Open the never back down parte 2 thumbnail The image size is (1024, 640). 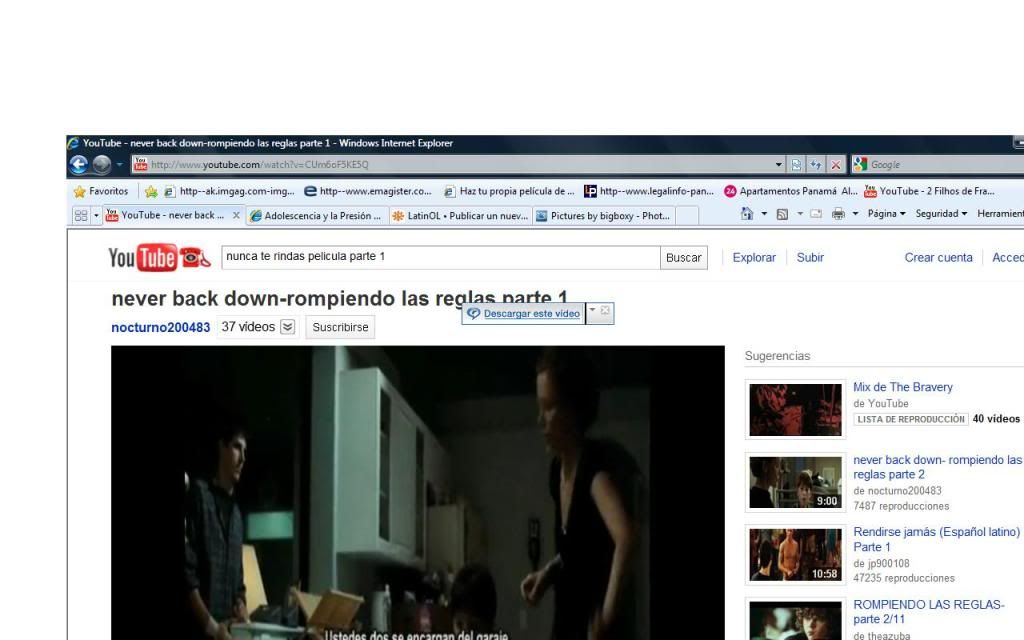click(x=795, y=482)
